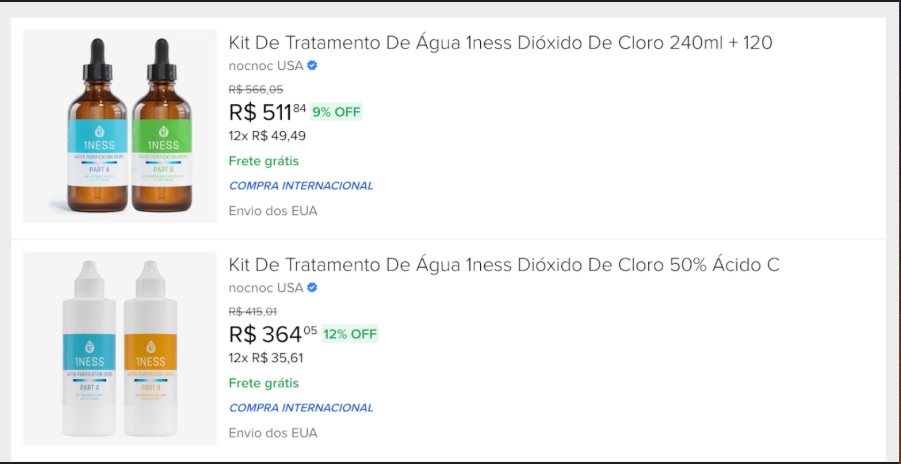Click second listing's nocnoc USA seller name
Viewport: 901px width, 464px height.
[265, 288]
